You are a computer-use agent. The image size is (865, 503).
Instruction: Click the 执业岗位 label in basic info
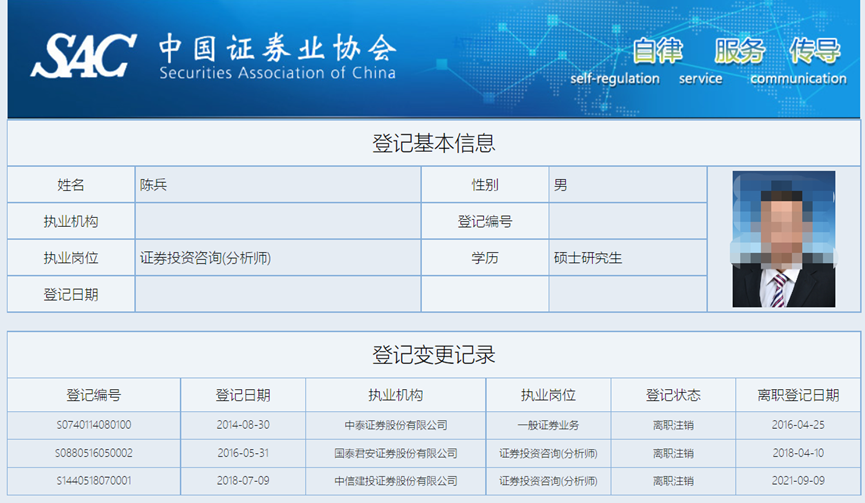71,258
